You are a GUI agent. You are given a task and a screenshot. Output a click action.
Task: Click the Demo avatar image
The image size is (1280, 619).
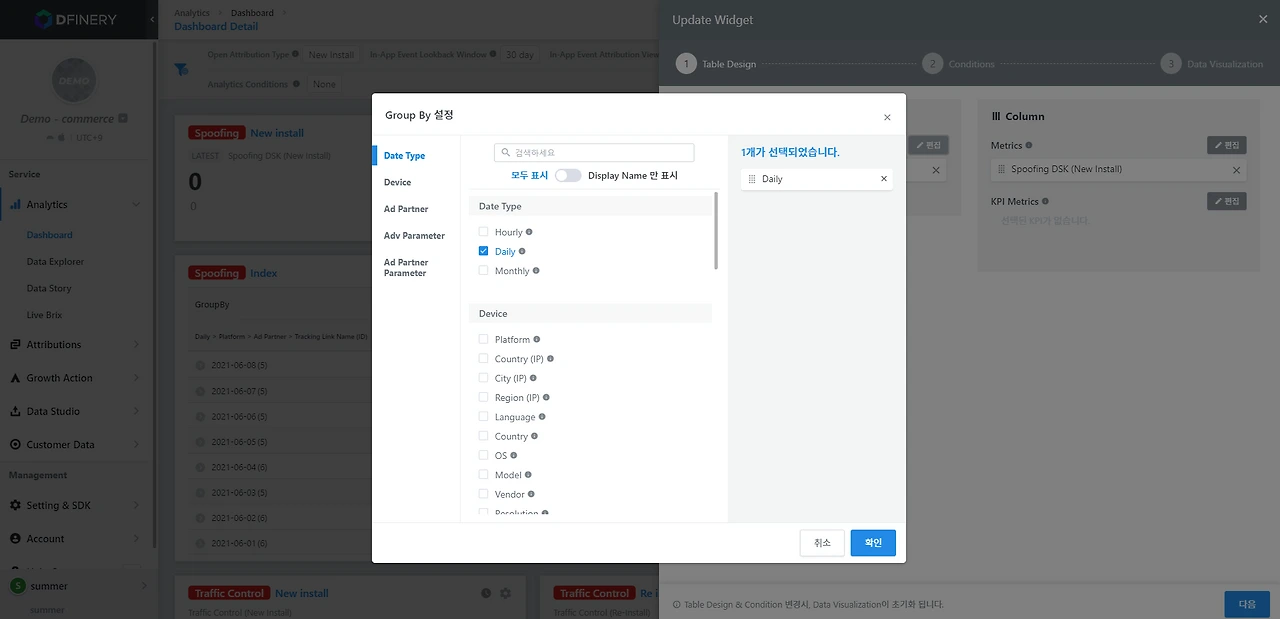point(74,80)
